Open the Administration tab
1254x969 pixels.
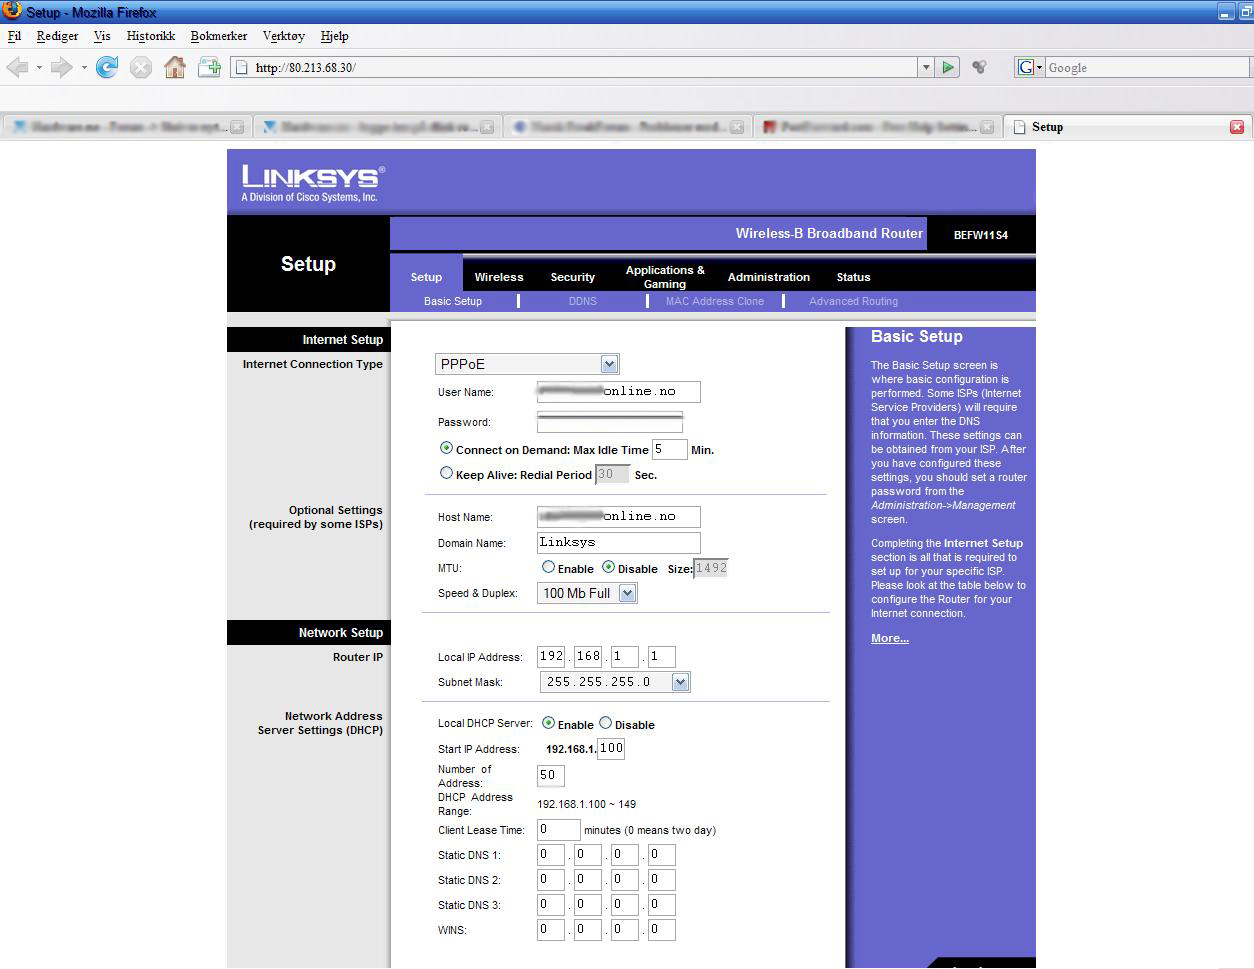[769, 277]
